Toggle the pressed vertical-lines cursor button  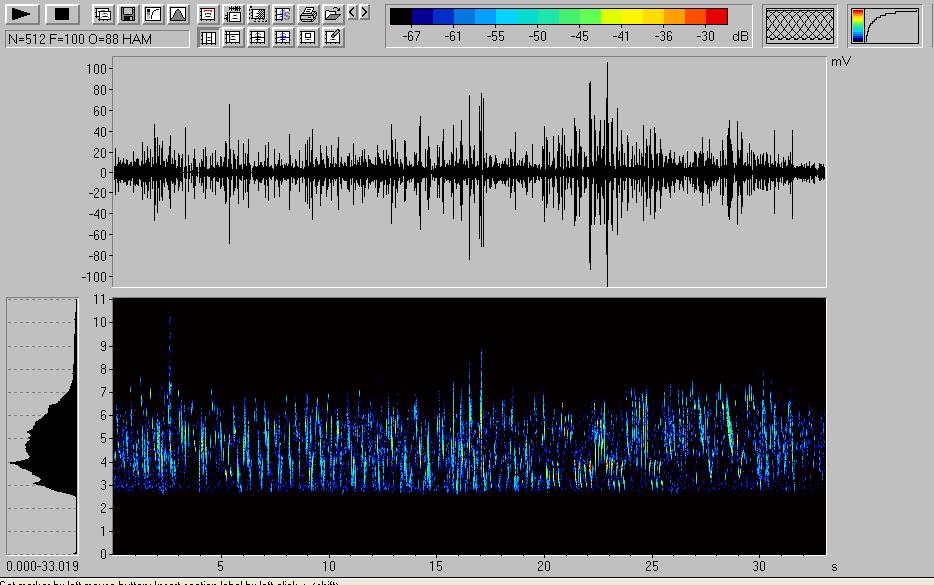208,38
